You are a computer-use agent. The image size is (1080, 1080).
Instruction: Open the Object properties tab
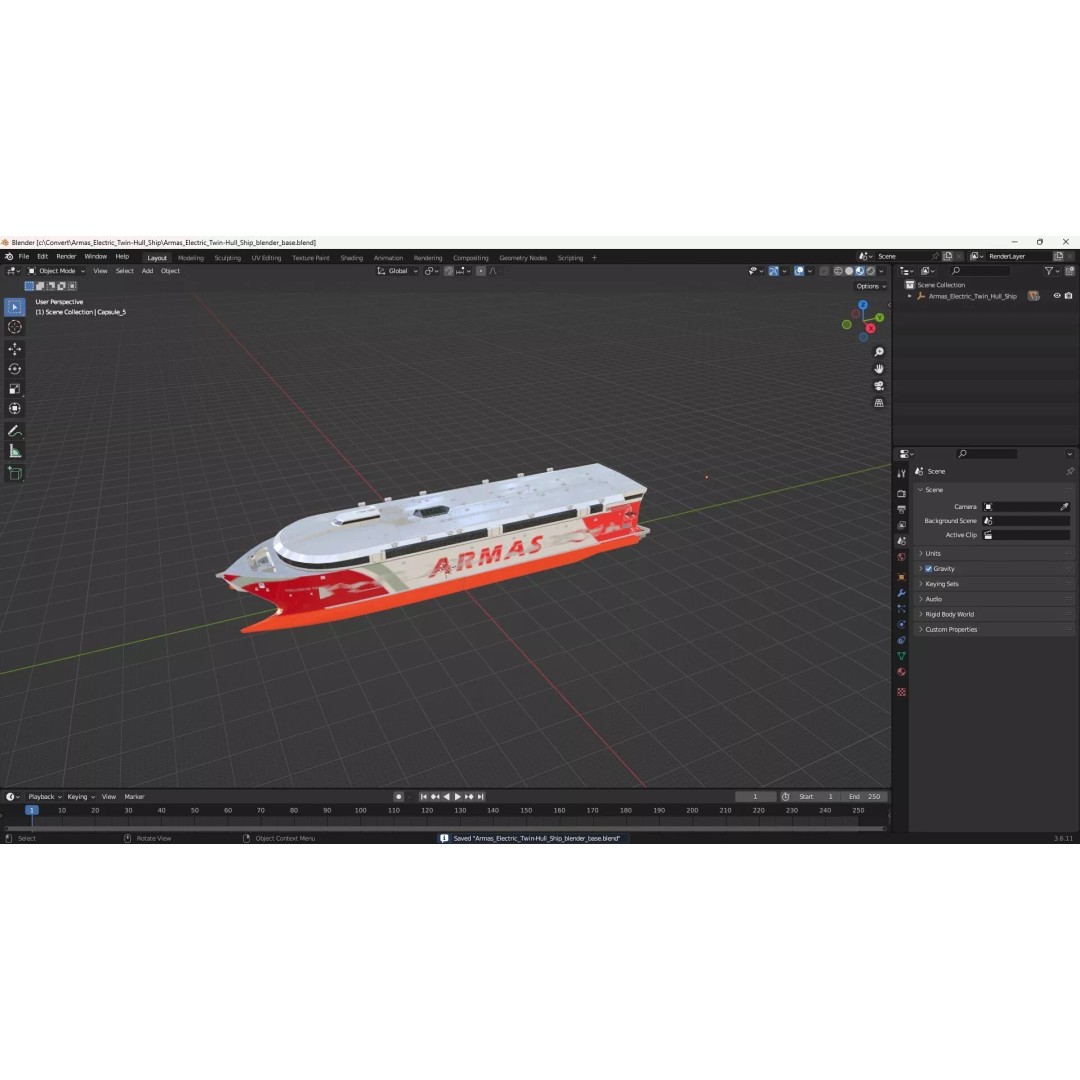901,577
